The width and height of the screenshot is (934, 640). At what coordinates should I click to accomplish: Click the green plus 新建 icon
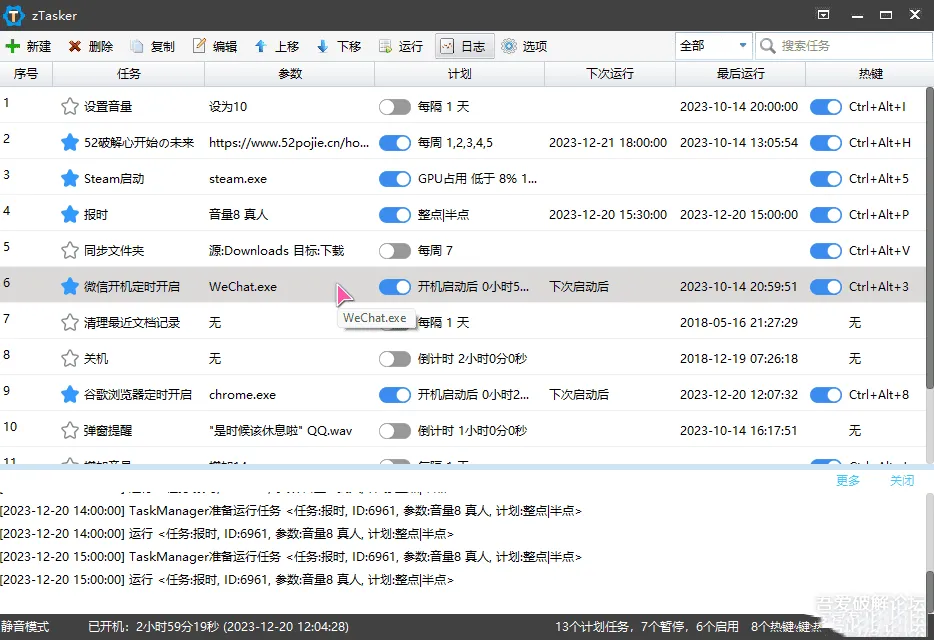tap(13, 46)
